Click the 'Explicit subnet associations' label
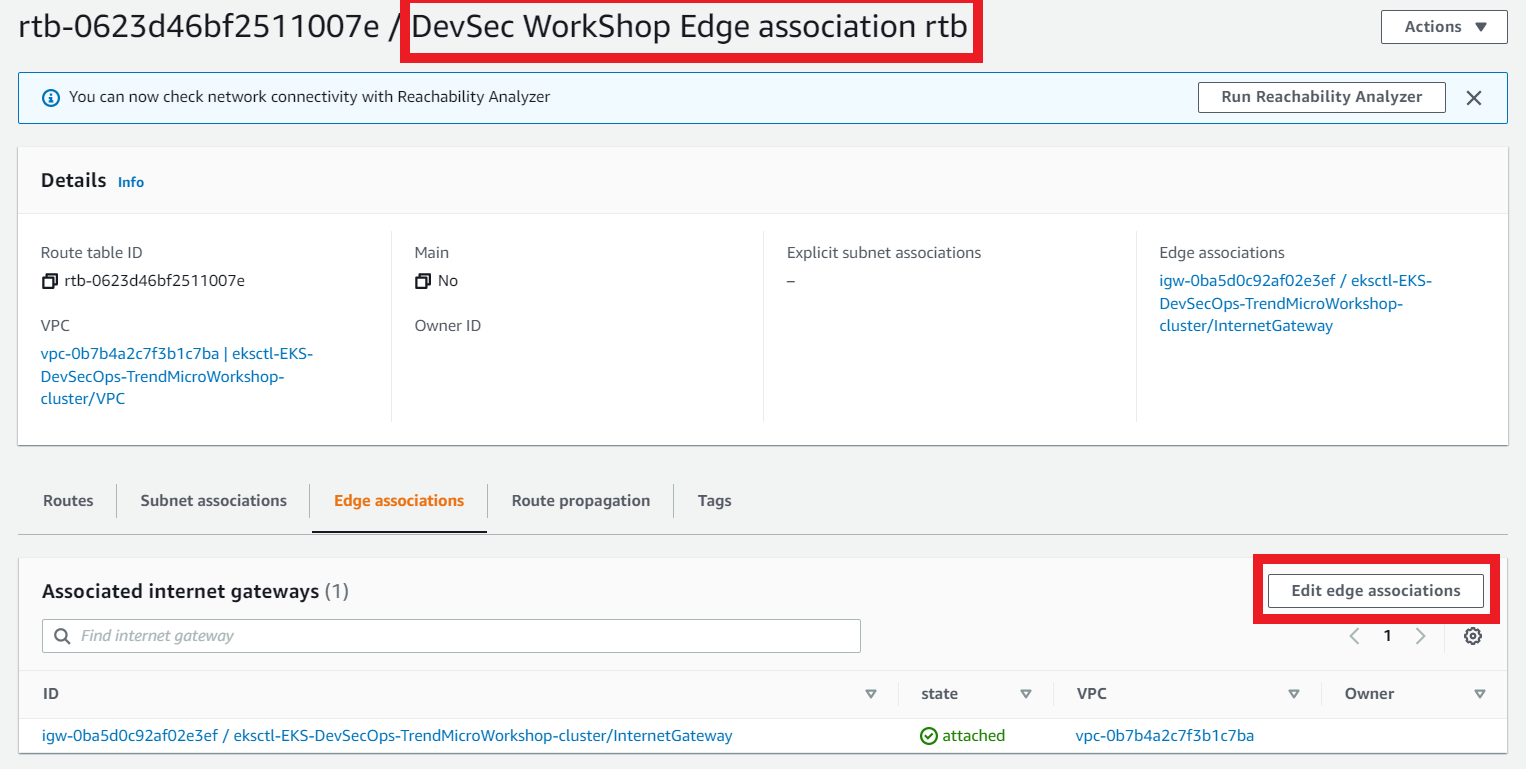The width and height of the screenshot is (1526, 769). pos(884,253)
